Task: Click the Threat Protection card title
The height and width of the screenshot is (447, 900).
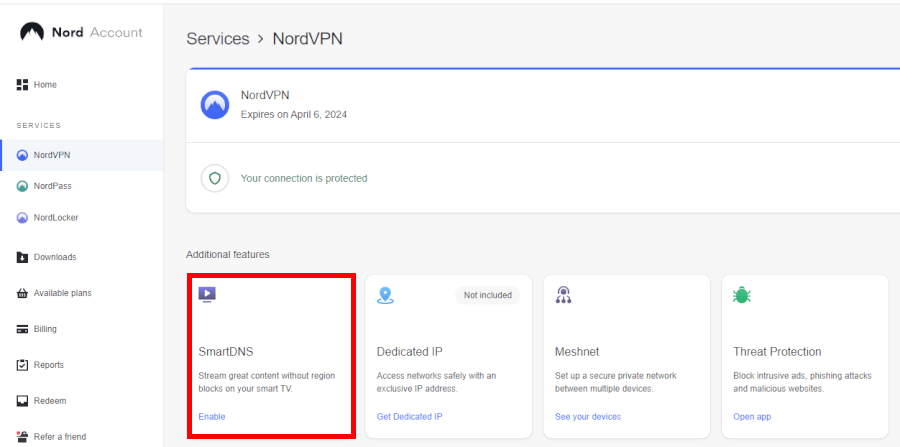Action: click(x=777, y=352)
